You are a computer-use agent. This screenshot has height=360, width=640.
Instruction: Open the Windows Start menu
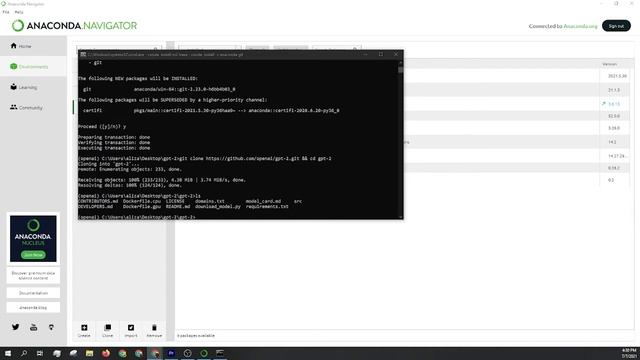8,353
